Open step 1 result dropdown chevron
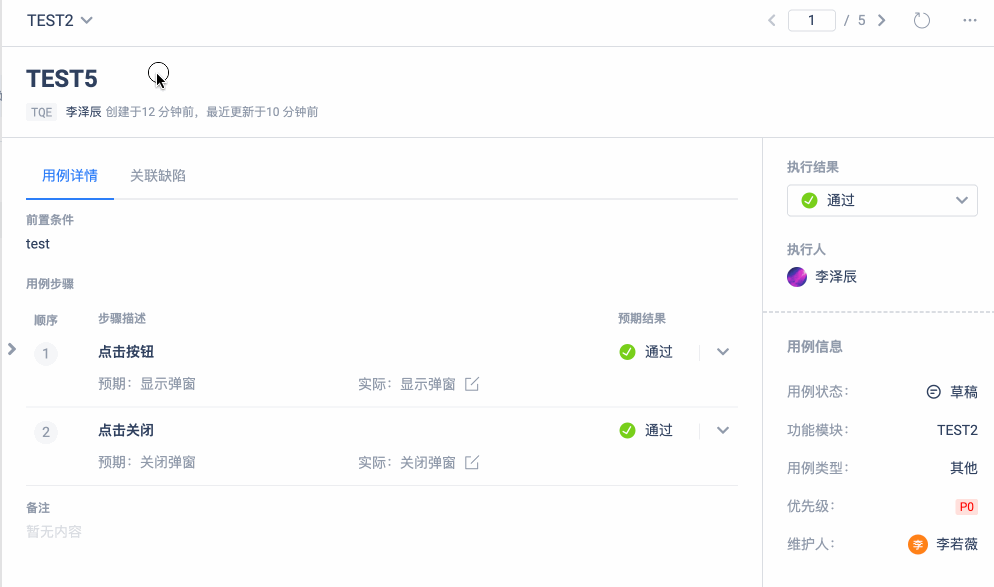The width and height of the screenshot is (994, 587). [x=723, y=352]
